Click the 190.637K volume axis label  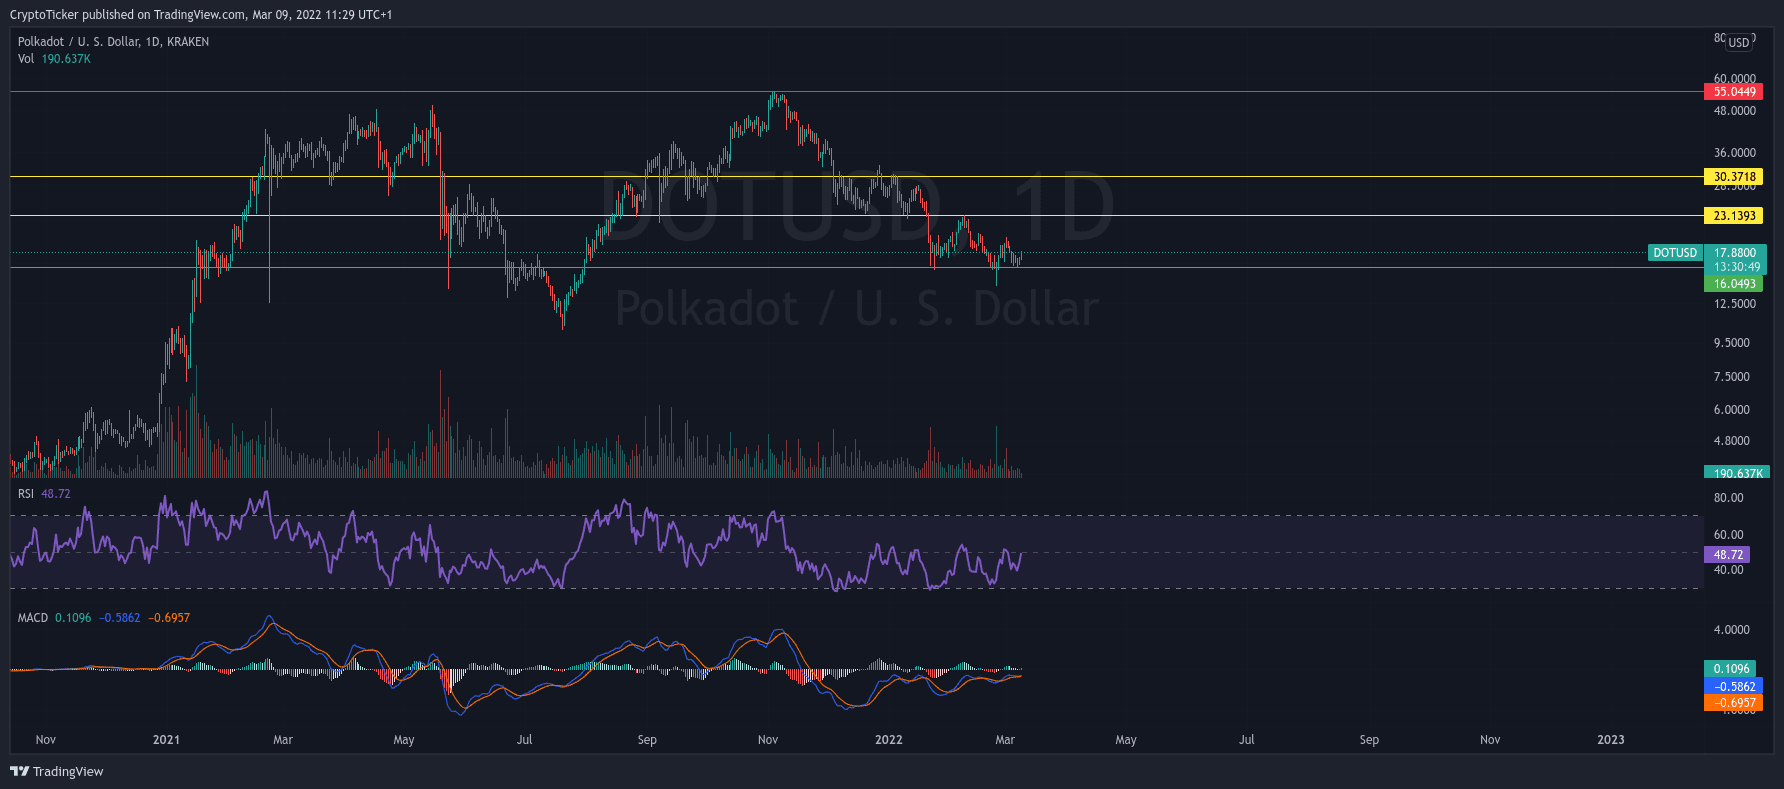click(1733, 473)
